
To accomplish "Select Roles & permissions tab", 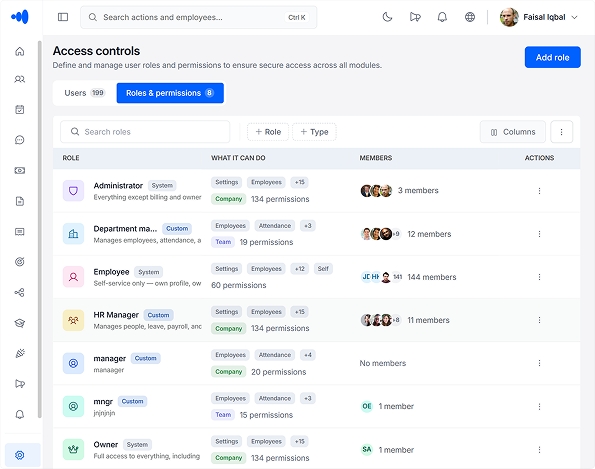I will [170, 93].
